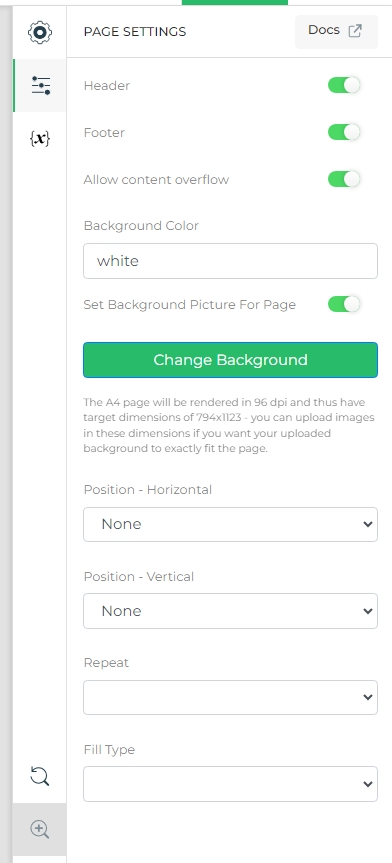Click the Position - Horizontal chevron arrow
The image size is (392, 863).
[368, 525]
